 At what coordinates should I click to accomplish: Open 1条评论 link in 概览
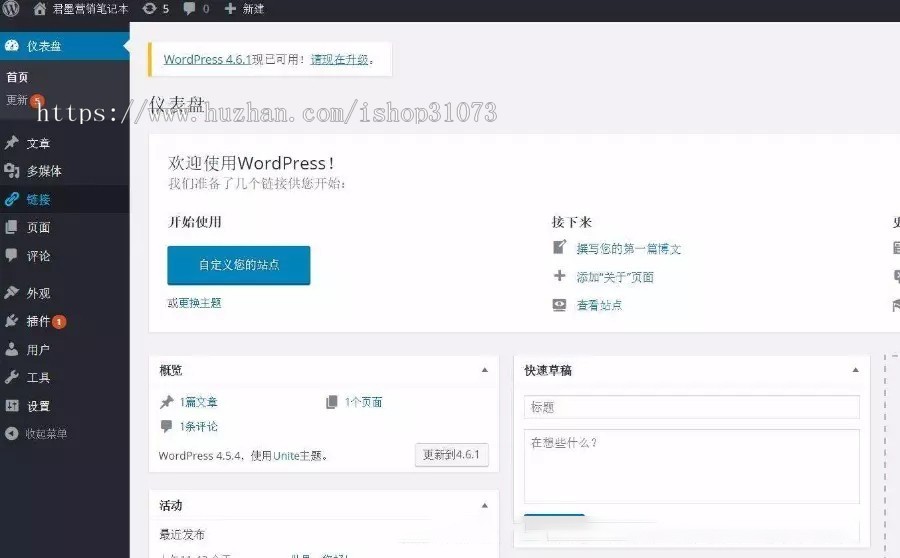199,426
